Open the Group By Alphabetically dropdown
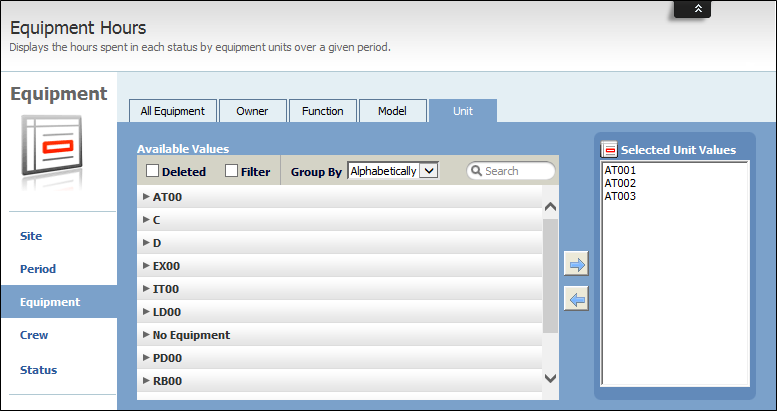The height and width of the screenshot is (411, 777). (393, 171)
